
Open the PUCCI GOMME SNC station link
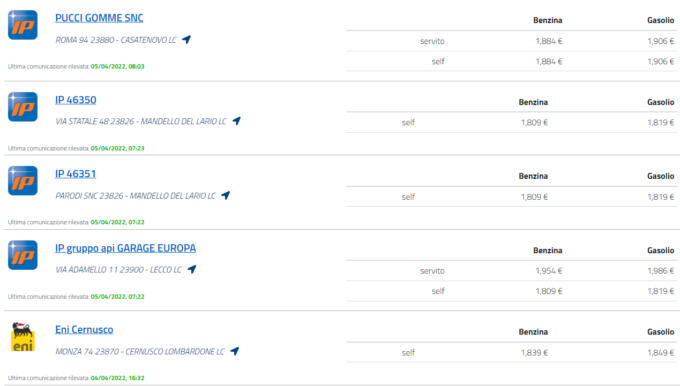click(99, 18)
